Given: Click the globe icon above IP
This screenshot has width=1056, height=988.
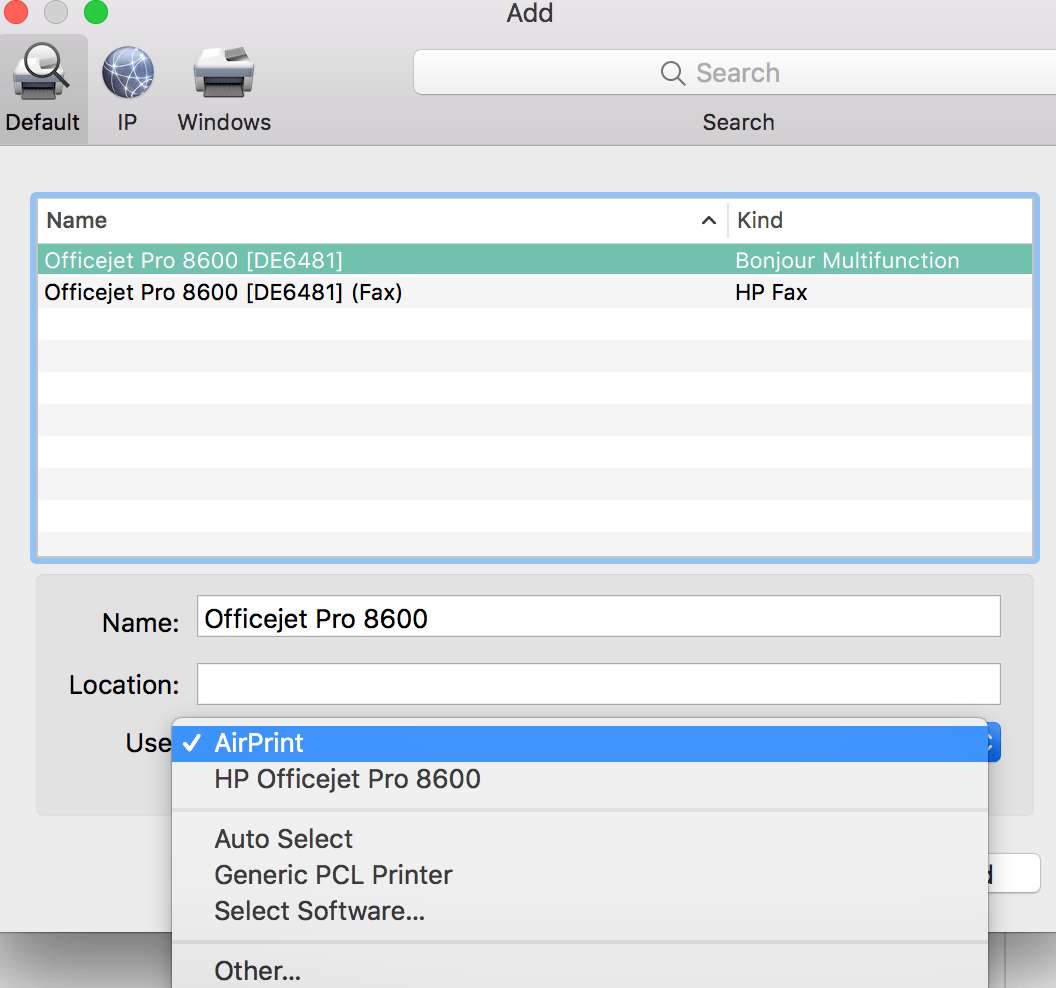Looking at the screenshot, I should click(x=126, y=71).
